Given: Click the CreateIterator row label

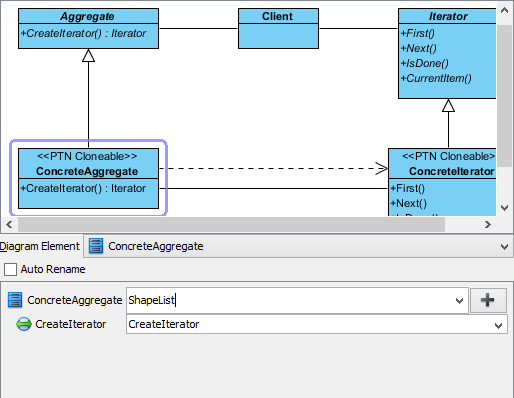Looking at the screenshot, I should (x=71, y=324).
